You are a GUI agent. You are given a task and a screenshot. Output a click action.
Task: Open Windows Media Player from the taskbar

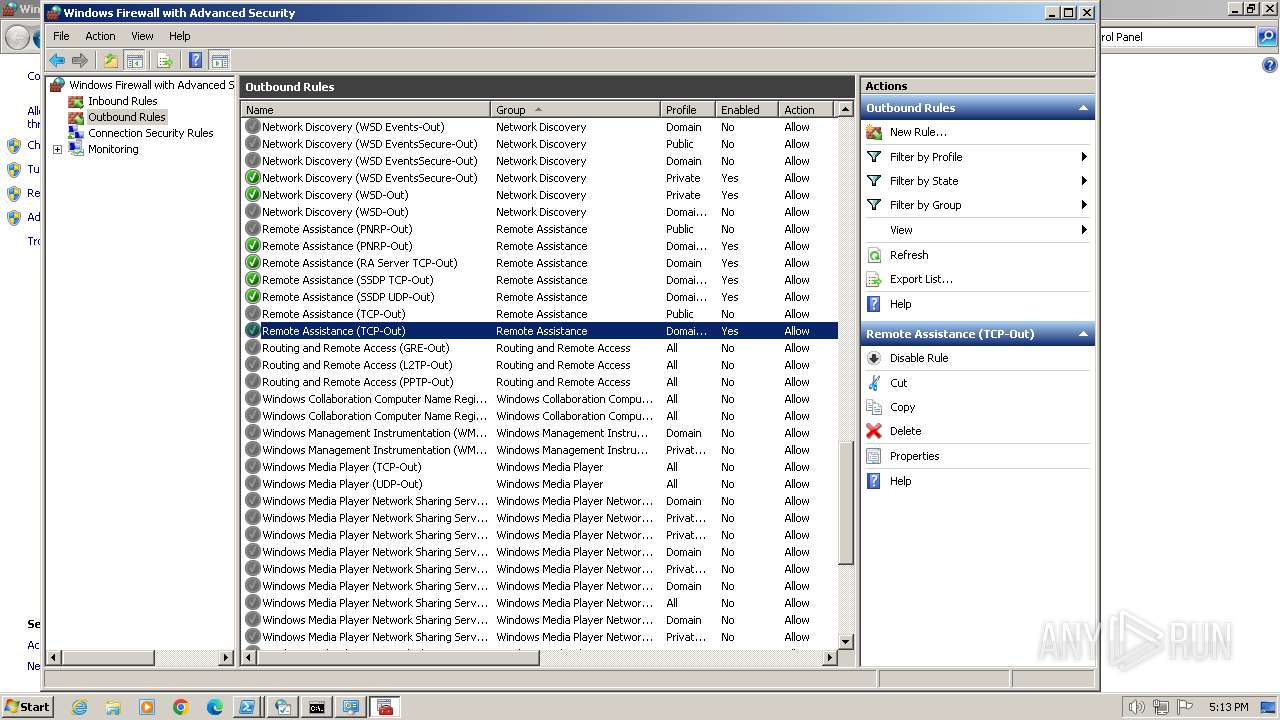point(147,707)
